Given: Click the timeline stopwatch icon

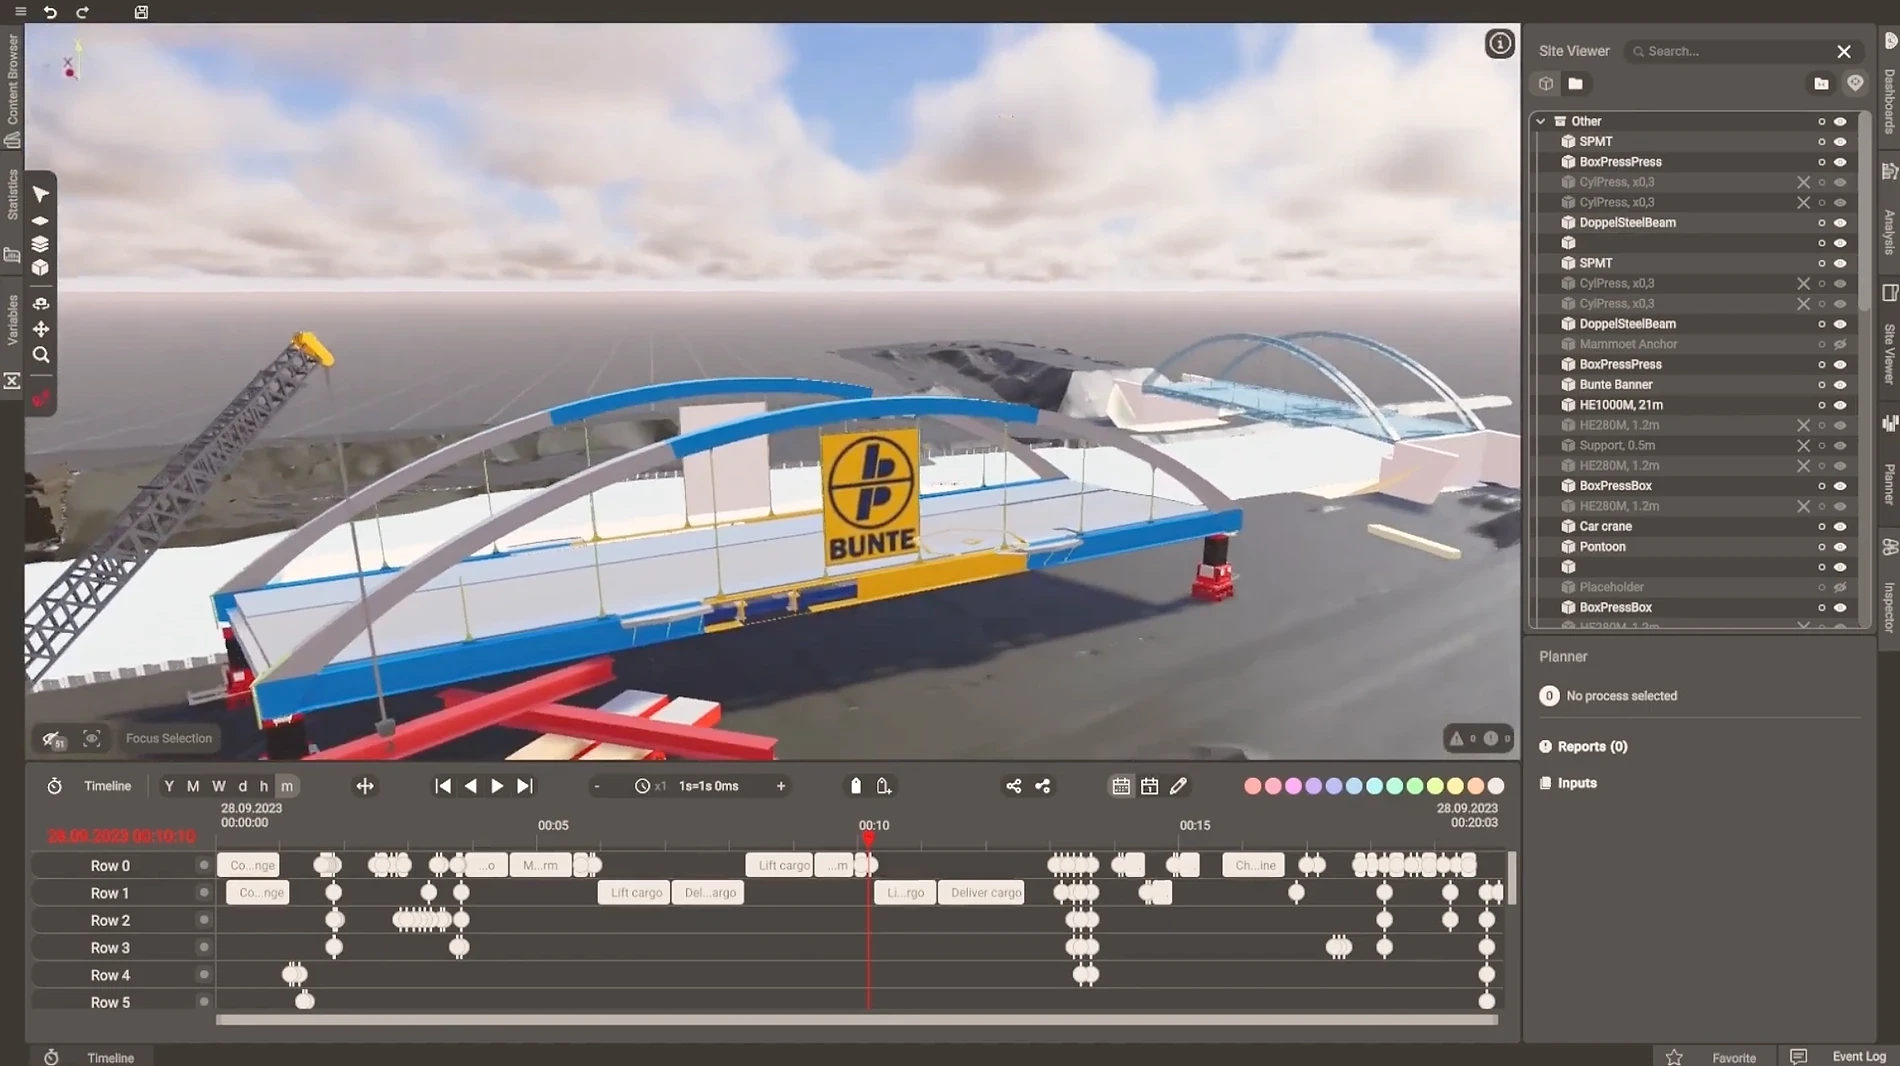Looking at the screenshot, I should pyautogui.click(x=54, y=786).
